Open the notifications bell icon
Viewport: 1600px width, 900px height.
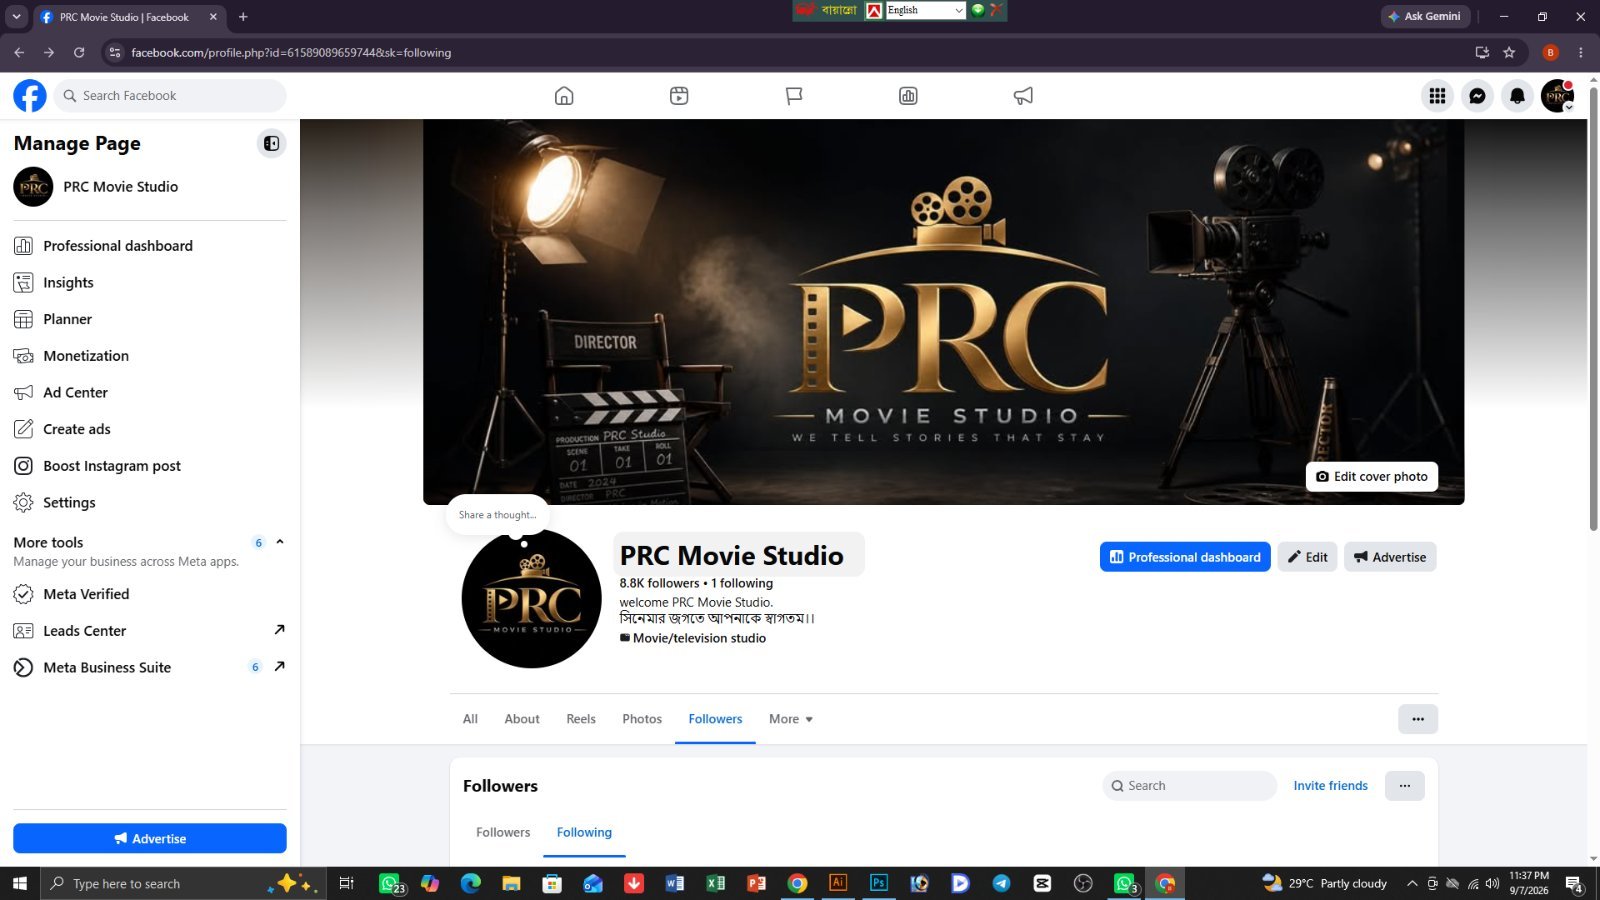[x=1517, y=96]
